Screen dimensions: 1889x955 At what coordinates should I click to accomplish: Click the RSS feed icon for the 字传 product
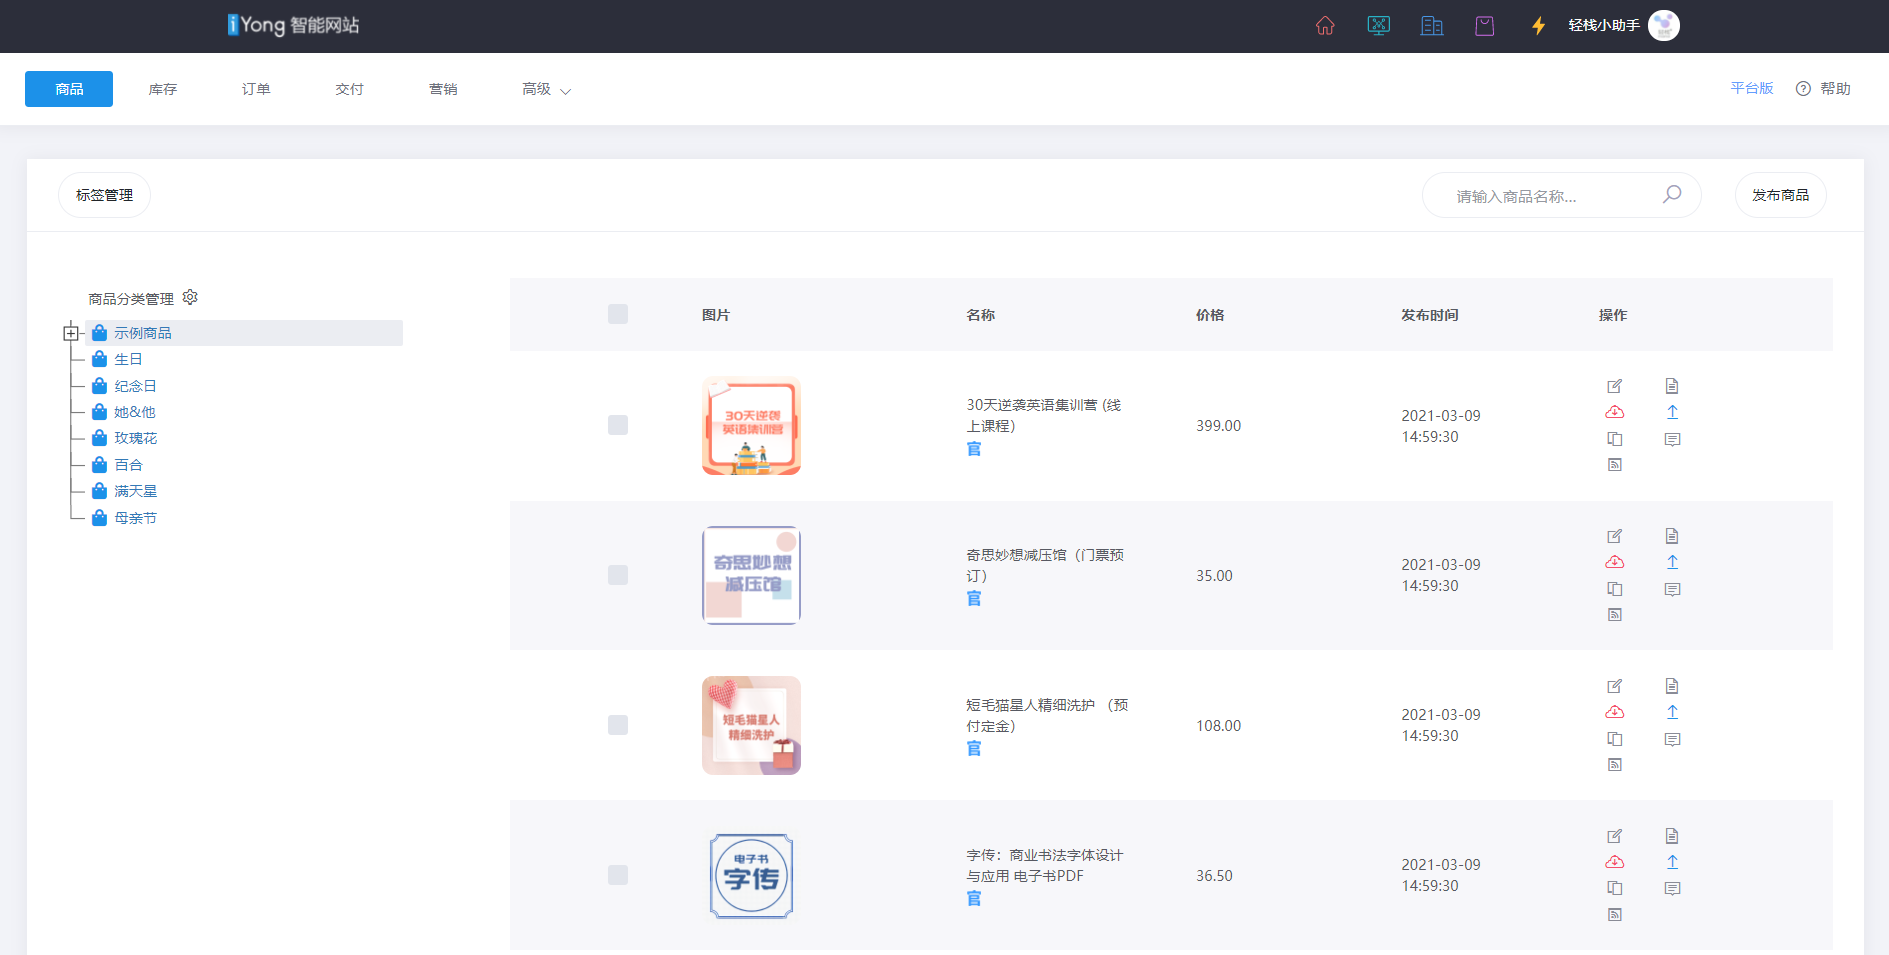tap(1615, 915)
